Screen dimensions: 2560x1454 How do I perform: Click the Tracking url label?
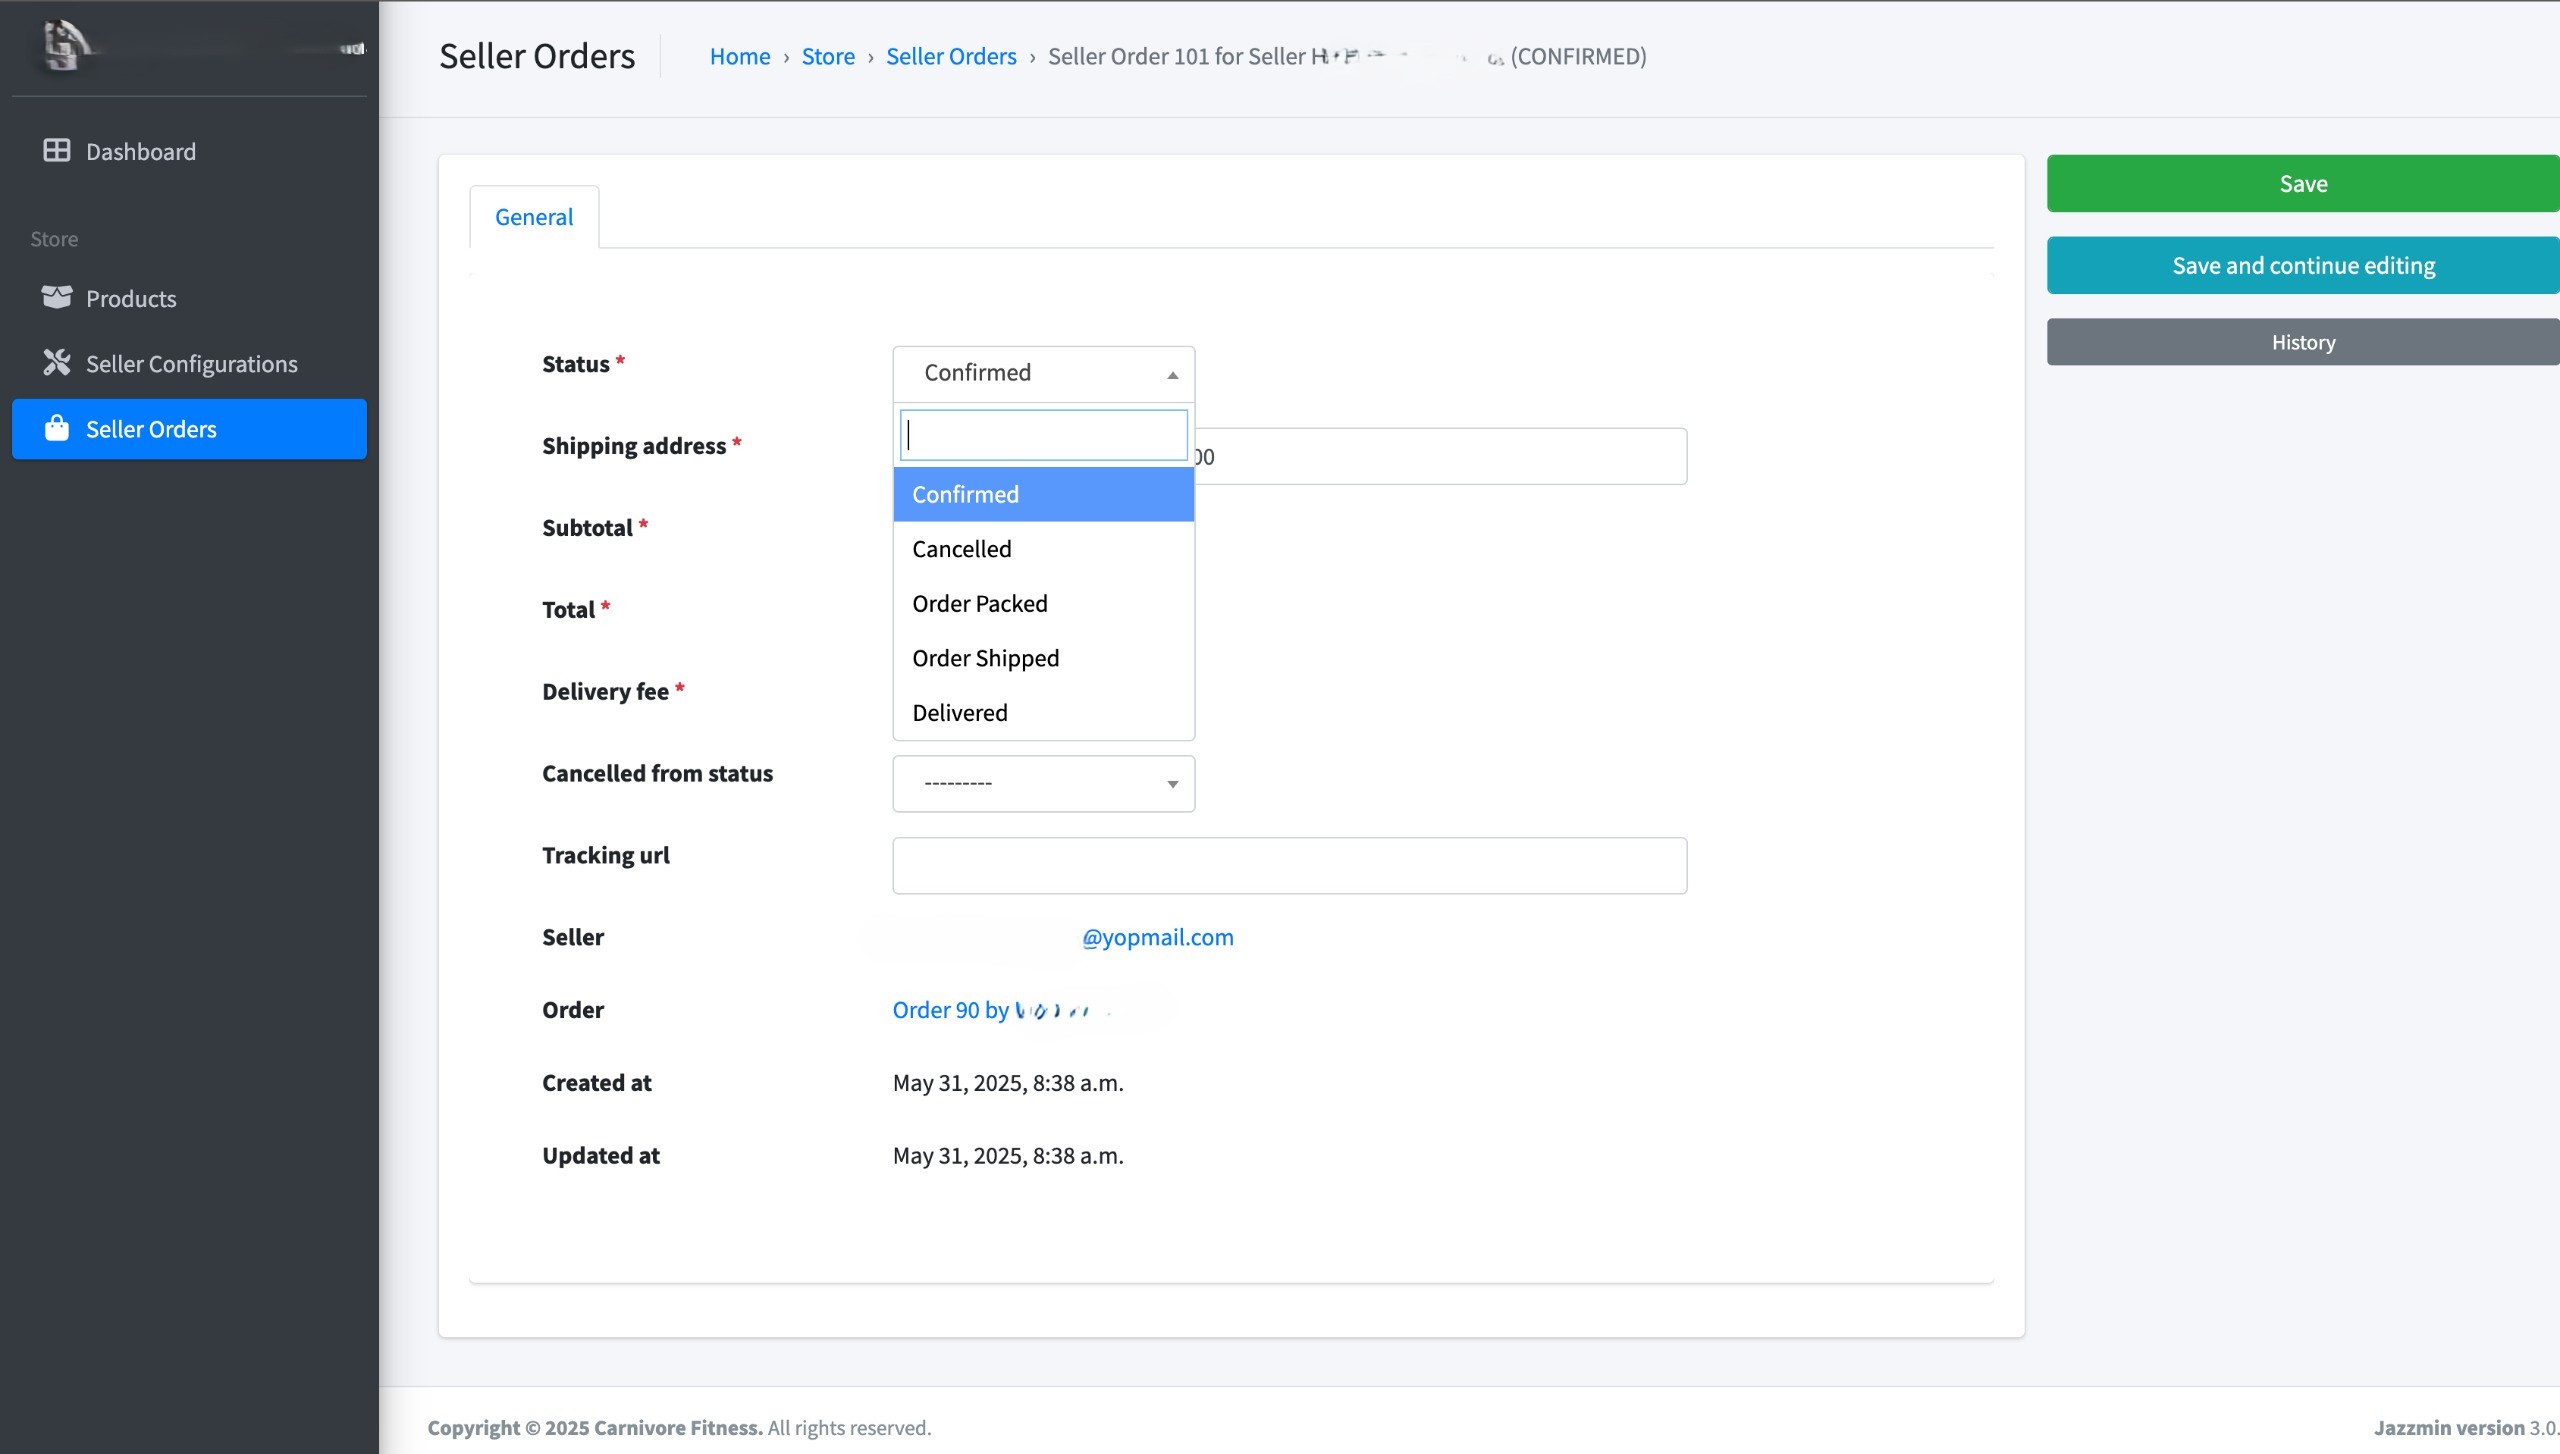tap(606, 855)
